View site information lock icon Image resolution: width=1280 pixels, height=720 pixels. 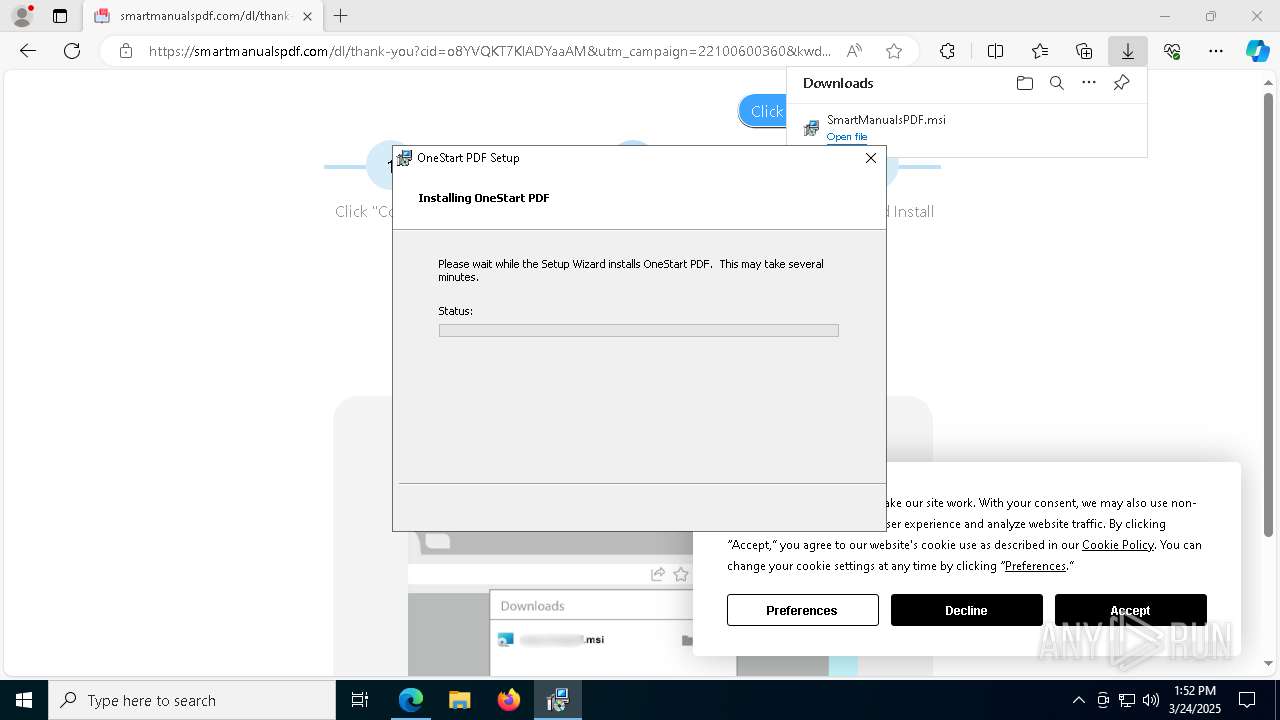click(x=126, y=51)
